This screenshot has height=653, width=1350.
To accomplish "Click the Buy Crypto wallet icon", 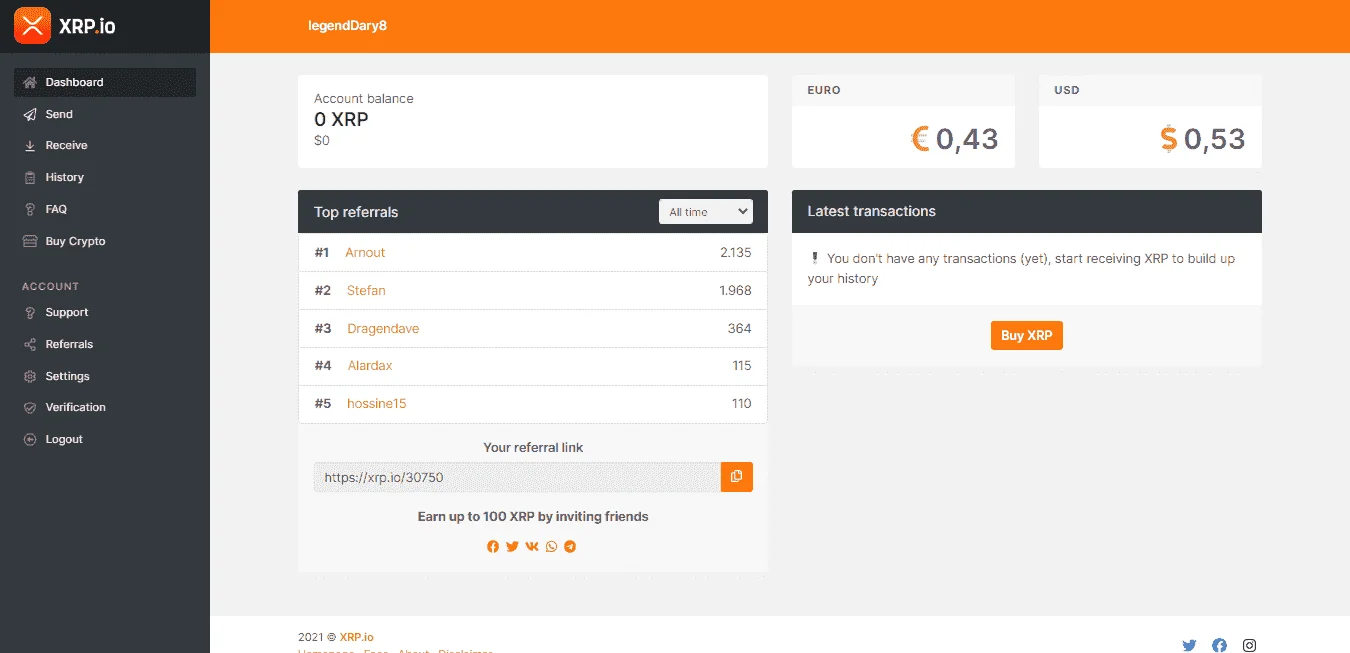I will 30,241.
